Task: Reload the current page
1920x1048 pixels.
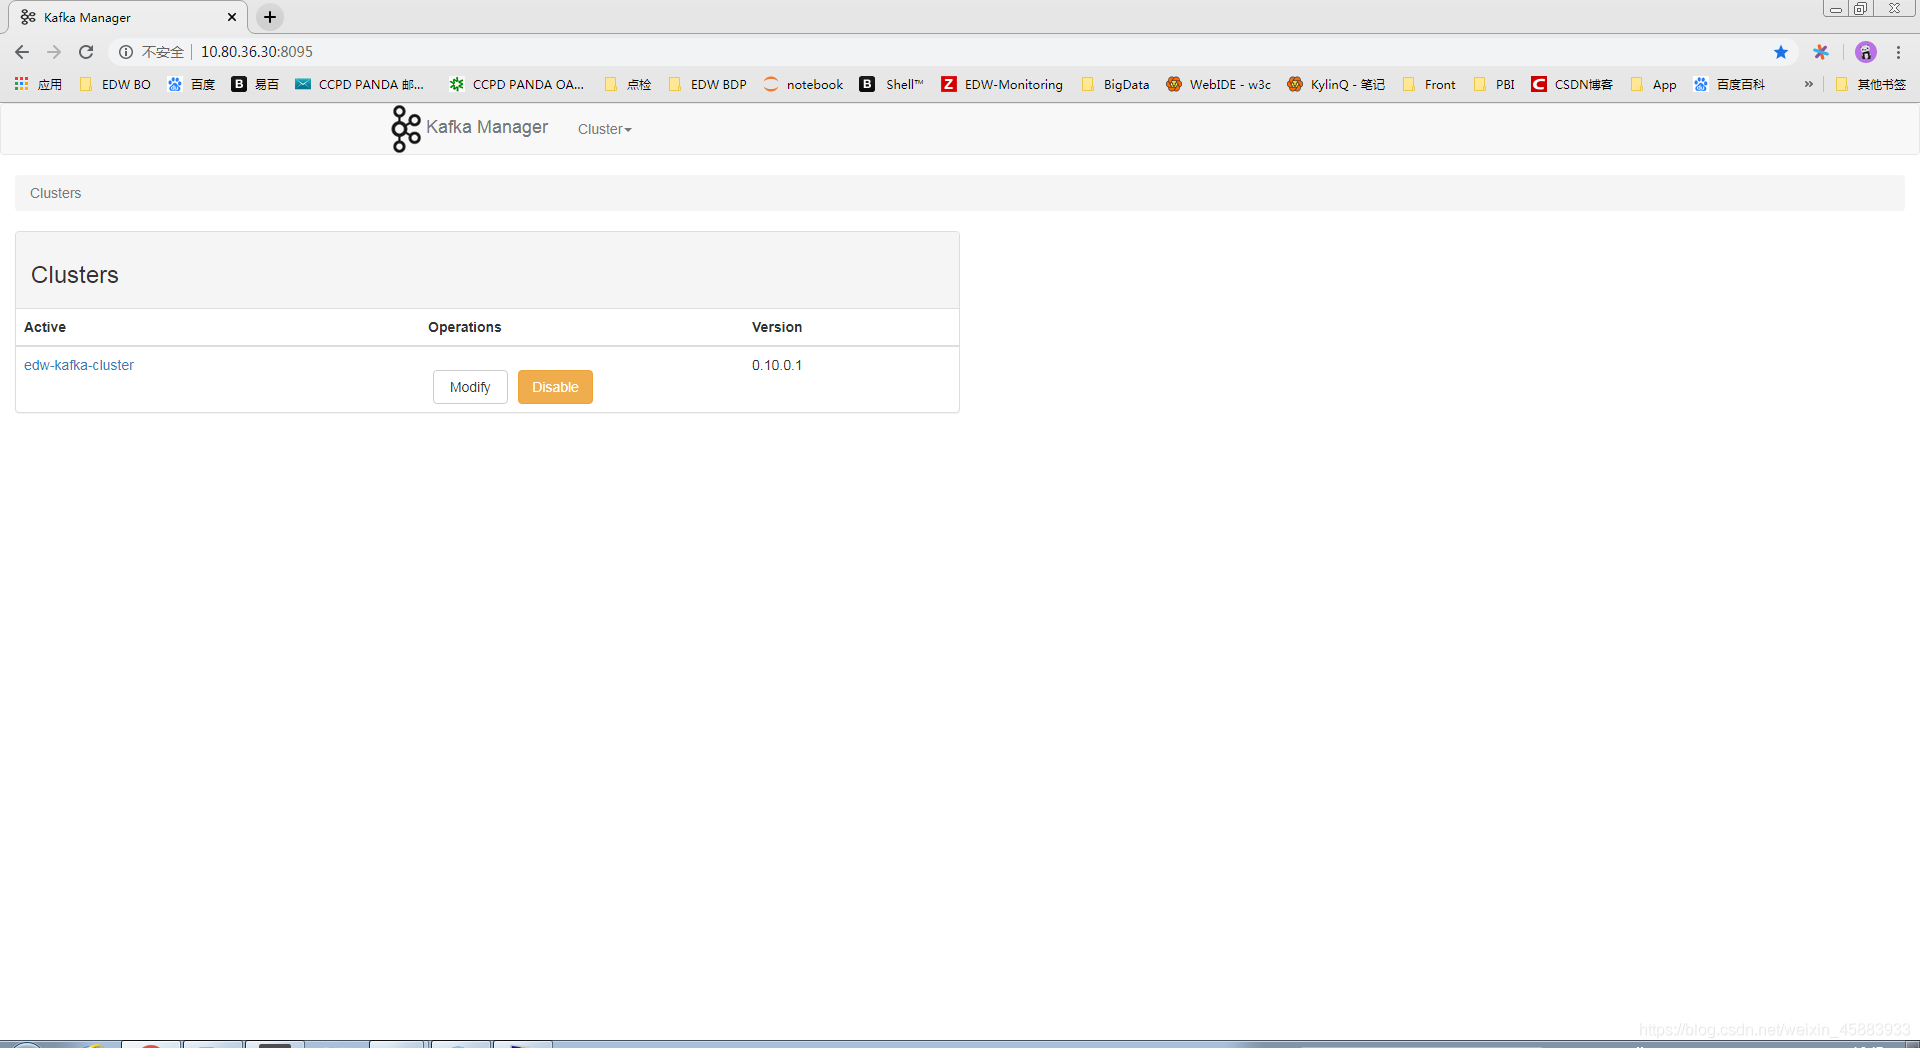Action: [86, 52]
